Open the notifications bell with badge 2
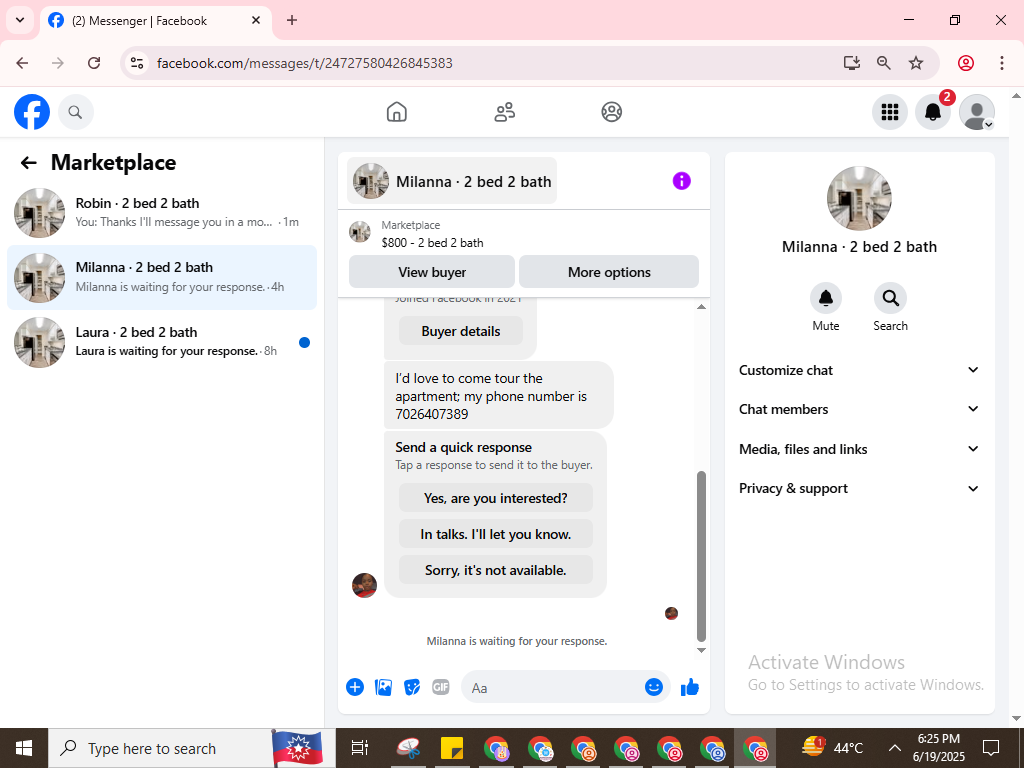The image size is (1024, 768). pos(933,112)
